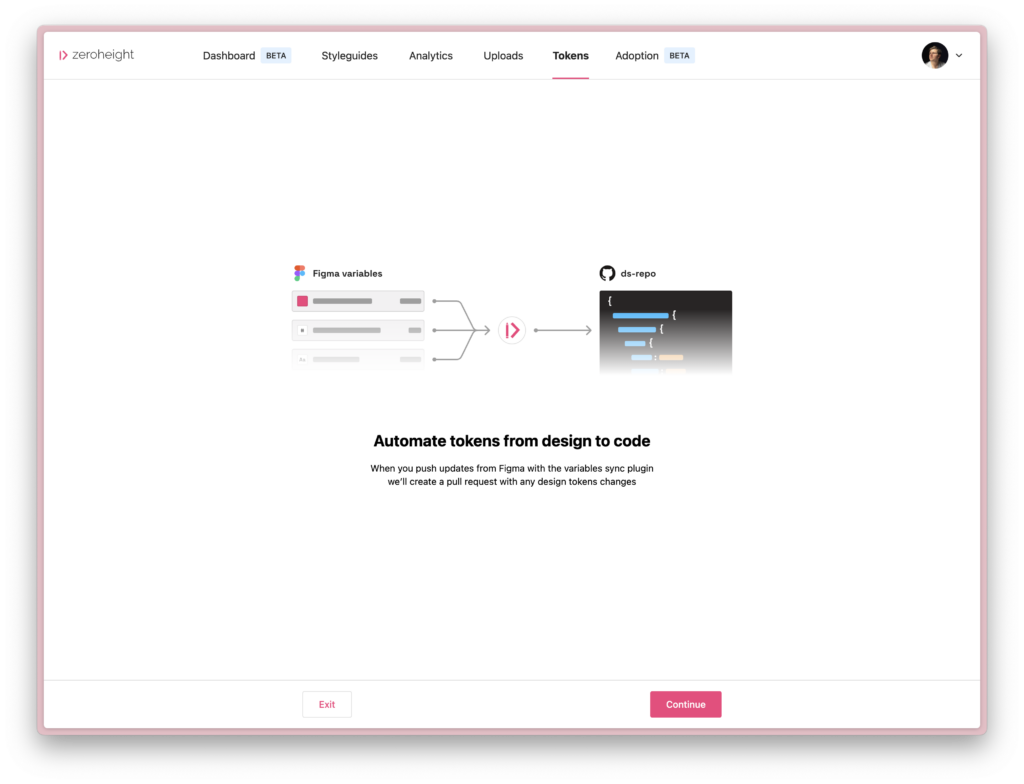Screen dimensions: 1024x784
Task: Switch to the Styleguides tab
Action: (x=349, y=56)
